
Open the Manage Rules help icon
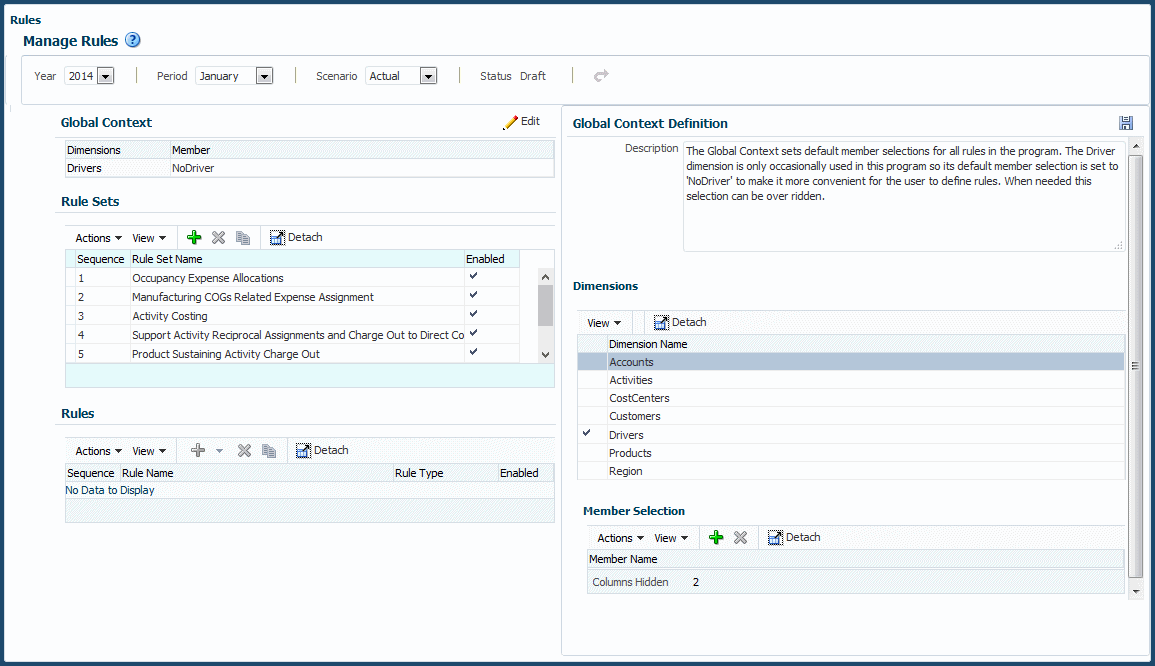133,41
